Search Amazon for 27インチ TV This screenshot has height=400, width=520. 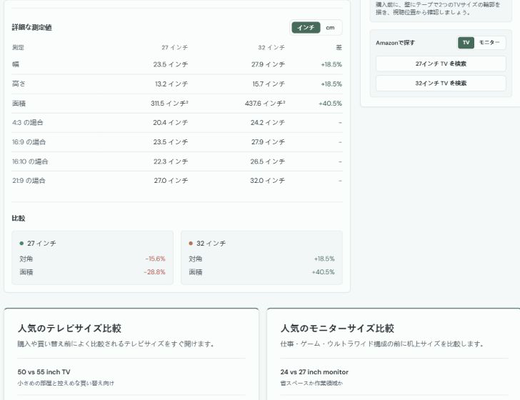tap(441, 64)
